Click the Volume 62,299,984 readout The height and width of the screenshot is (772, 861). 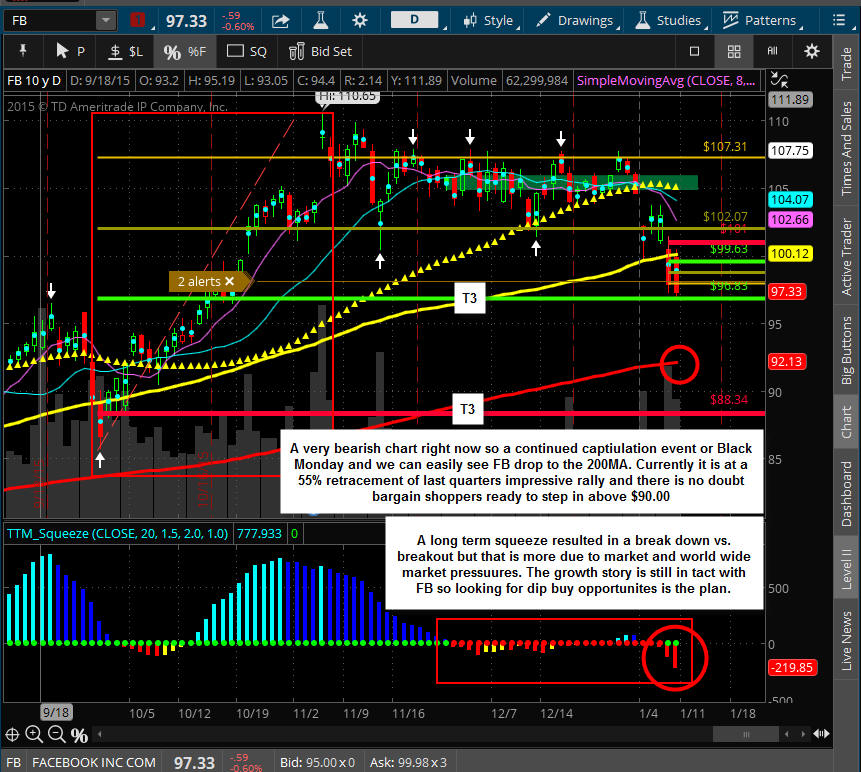click(x=509, y=81)
